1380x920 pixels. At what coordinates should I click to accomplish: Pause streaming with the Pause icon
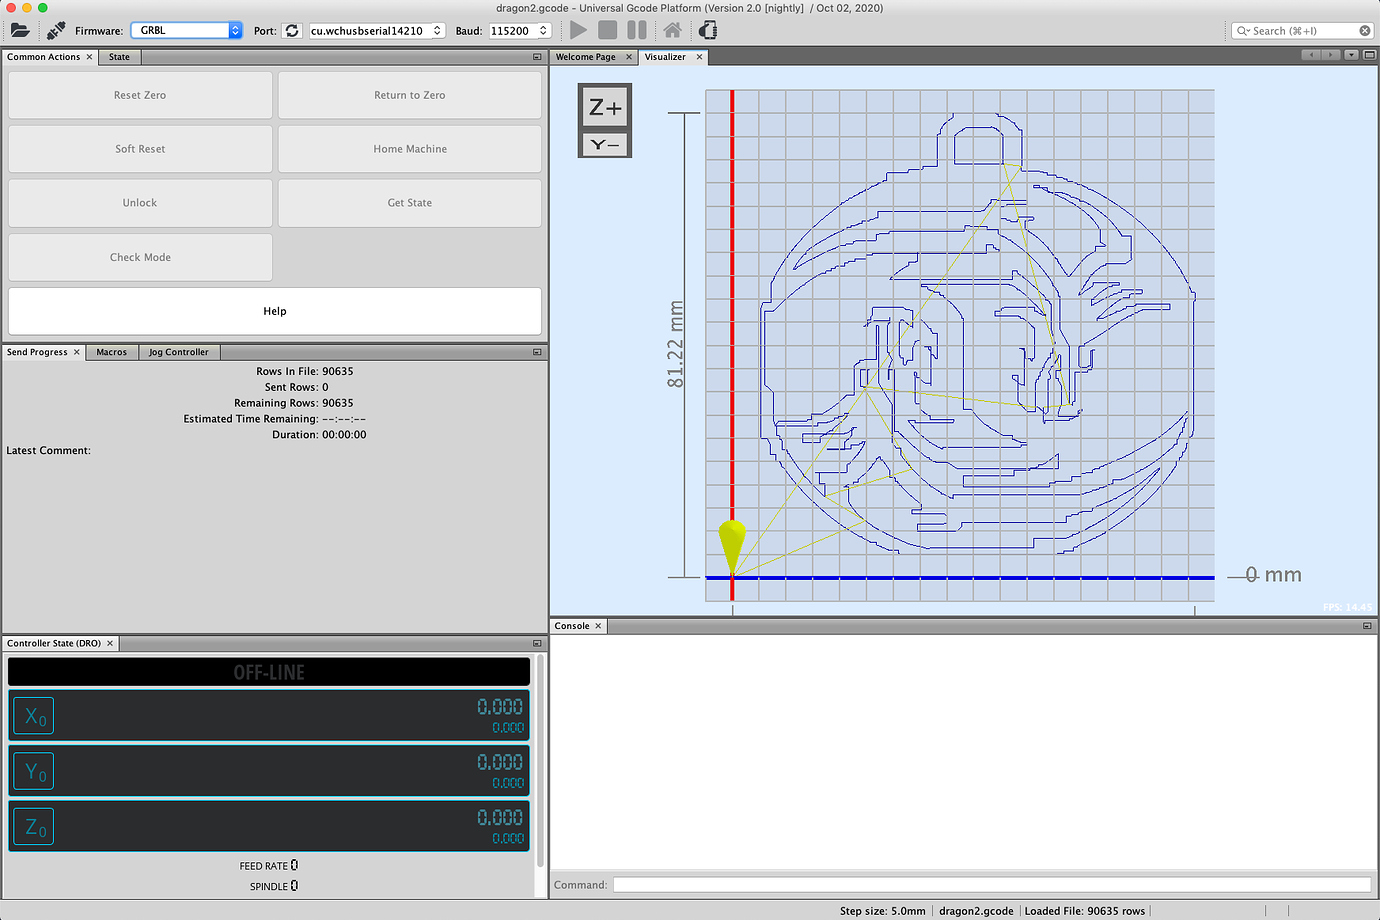tap(636, 30)
